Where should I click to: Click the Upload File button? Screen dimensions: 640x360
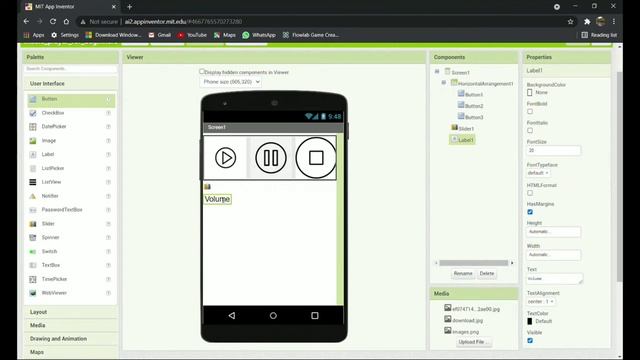473,342
